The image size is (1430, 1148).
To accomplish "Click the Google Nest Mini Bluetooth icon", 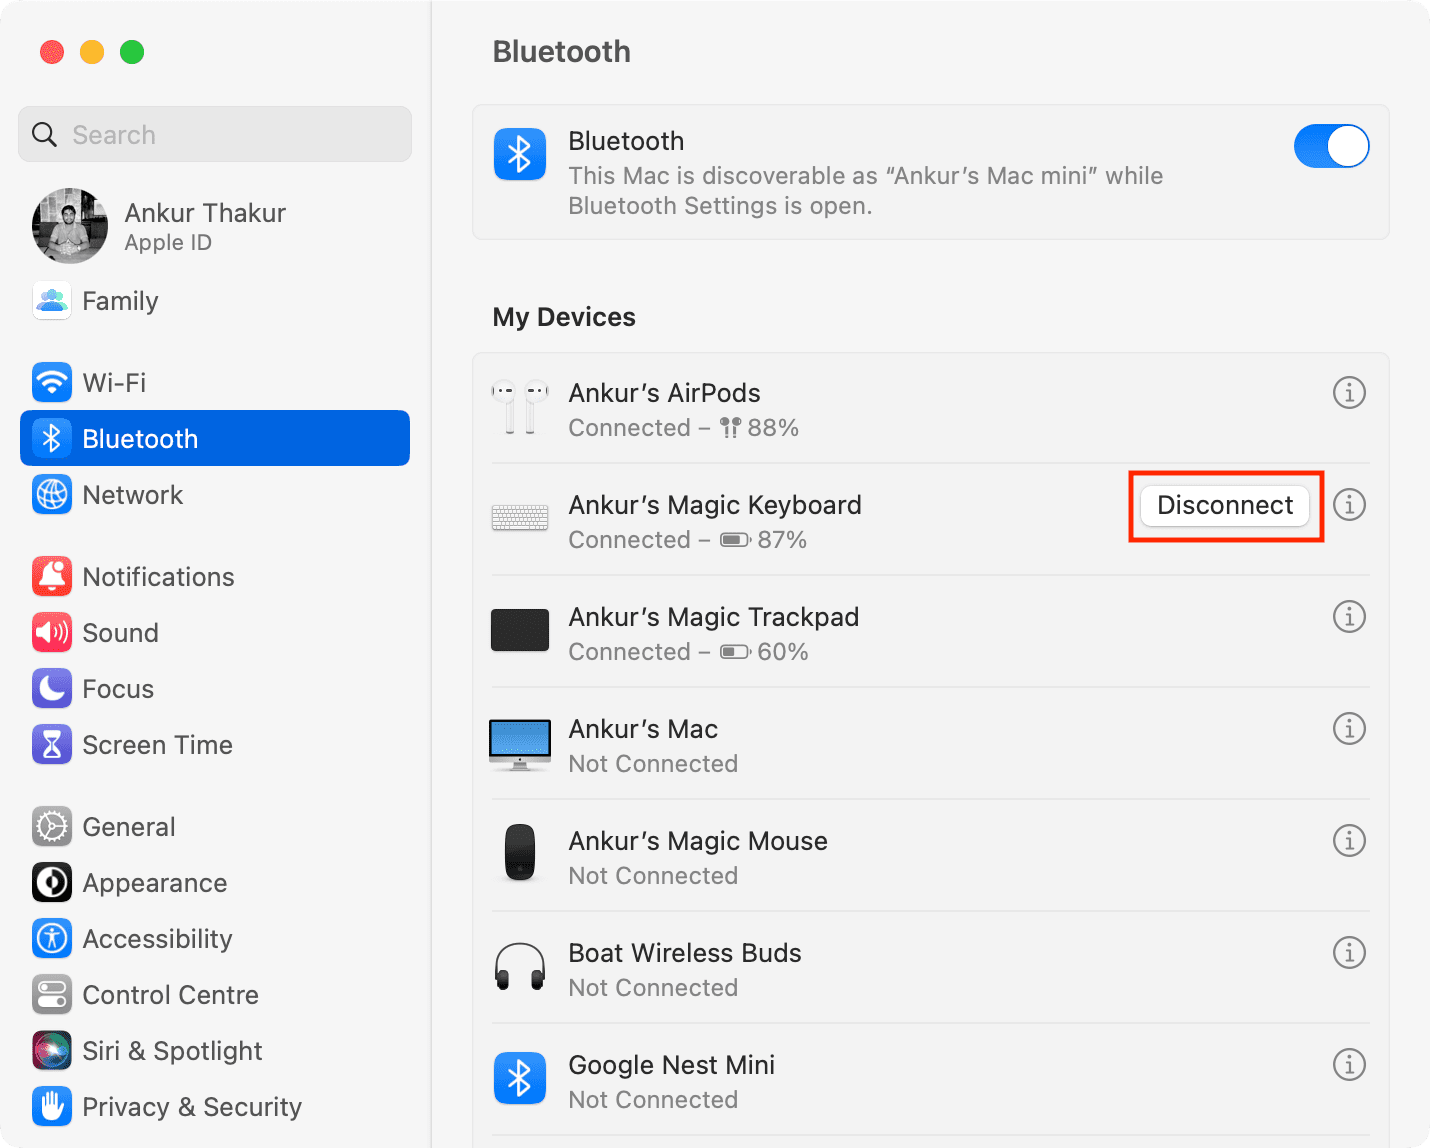I will click(x=520, y=1078).
